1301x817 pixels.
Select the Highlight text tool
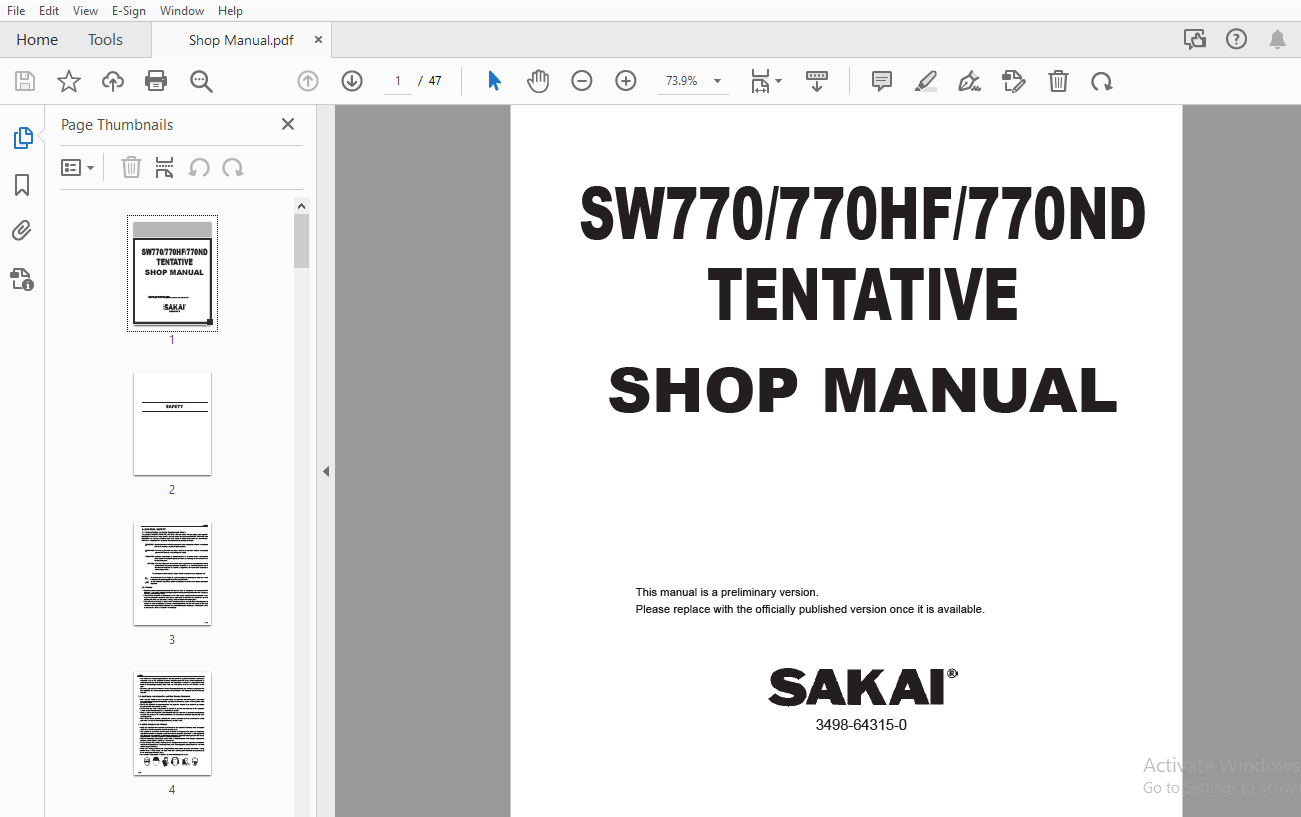(x=926, y=81)
